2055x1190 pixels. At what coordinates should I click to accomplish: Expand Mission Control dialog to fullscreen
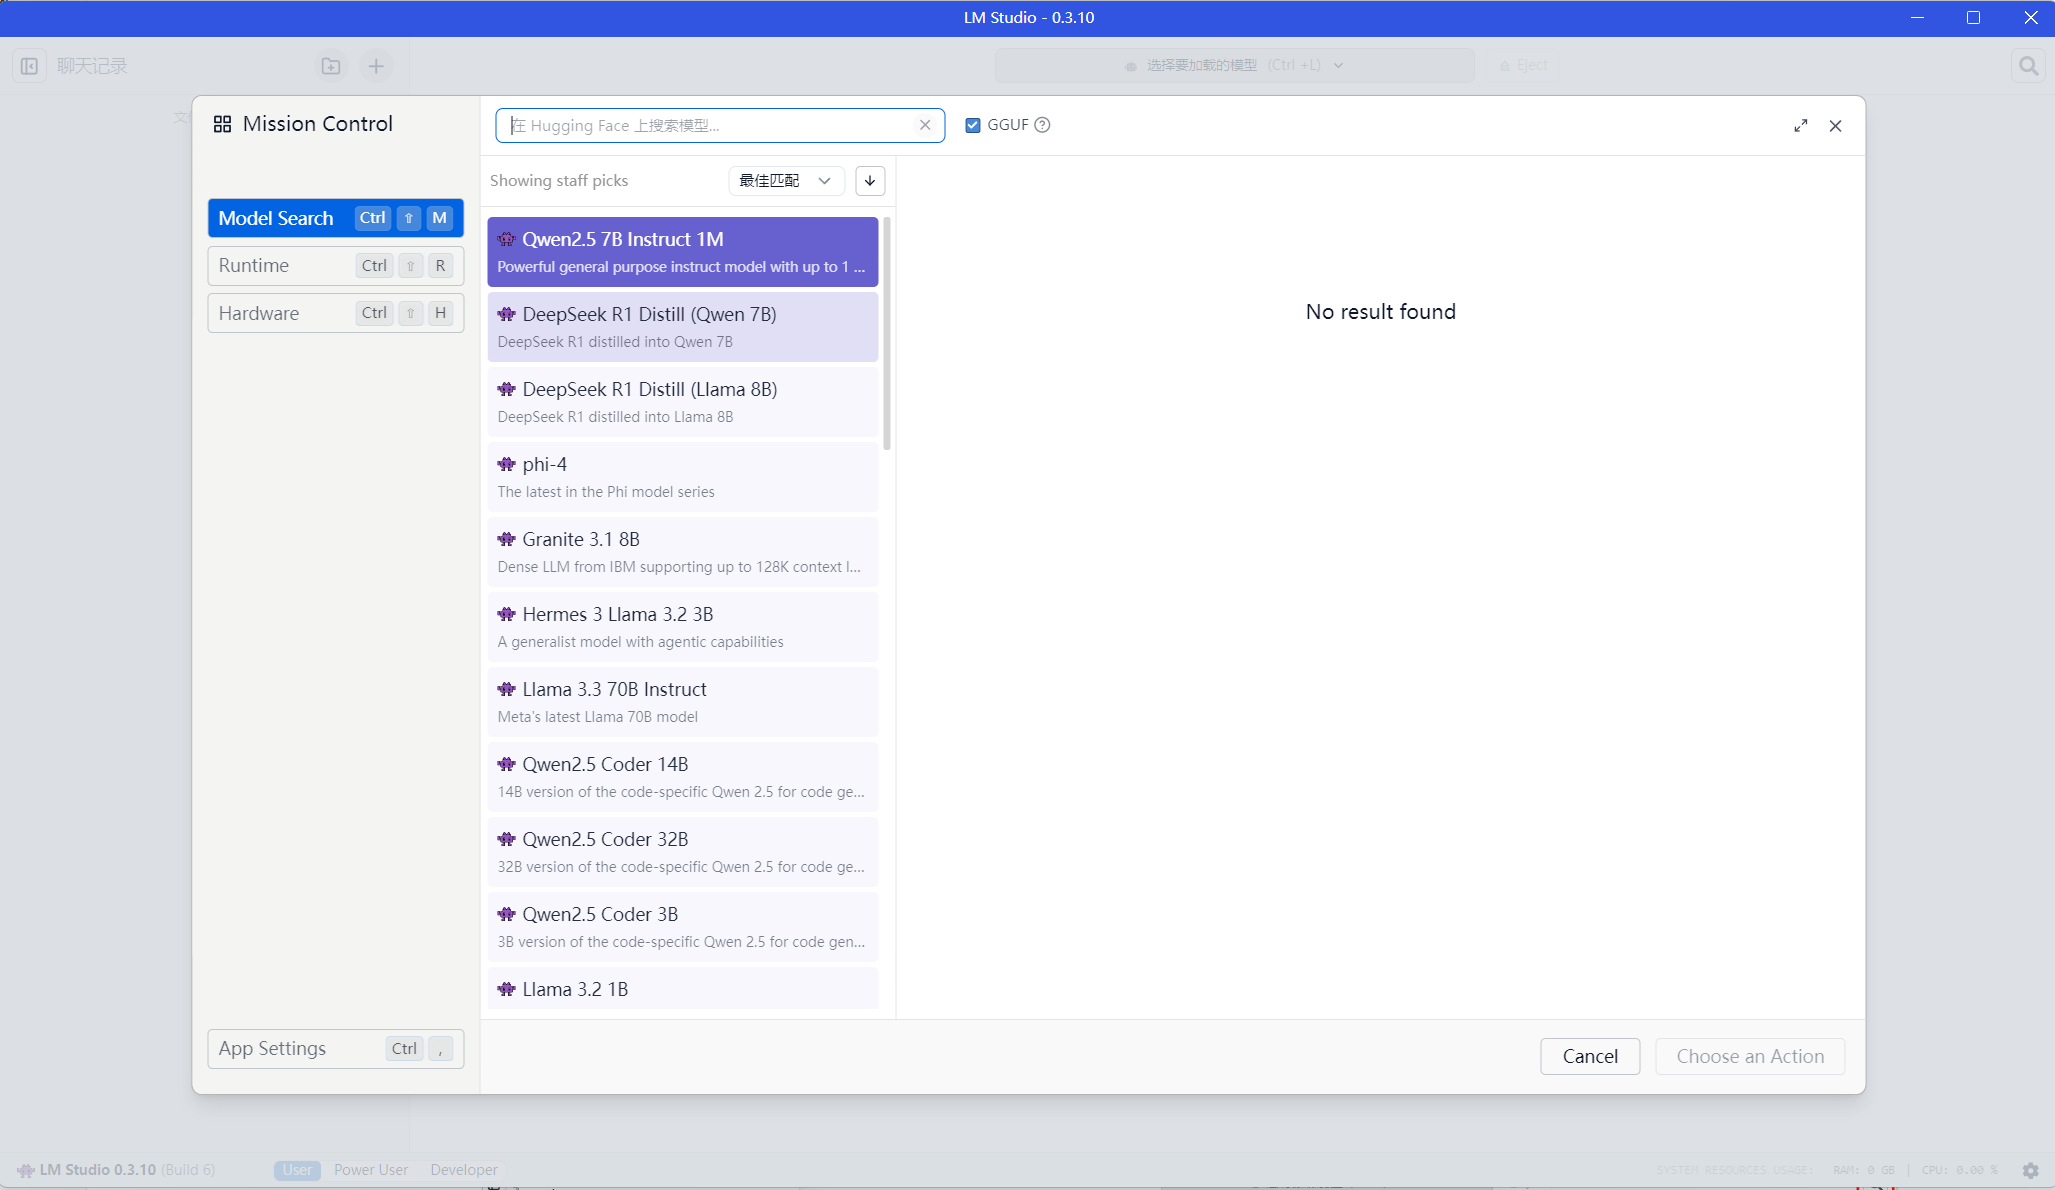click(x=1800, y=126)
